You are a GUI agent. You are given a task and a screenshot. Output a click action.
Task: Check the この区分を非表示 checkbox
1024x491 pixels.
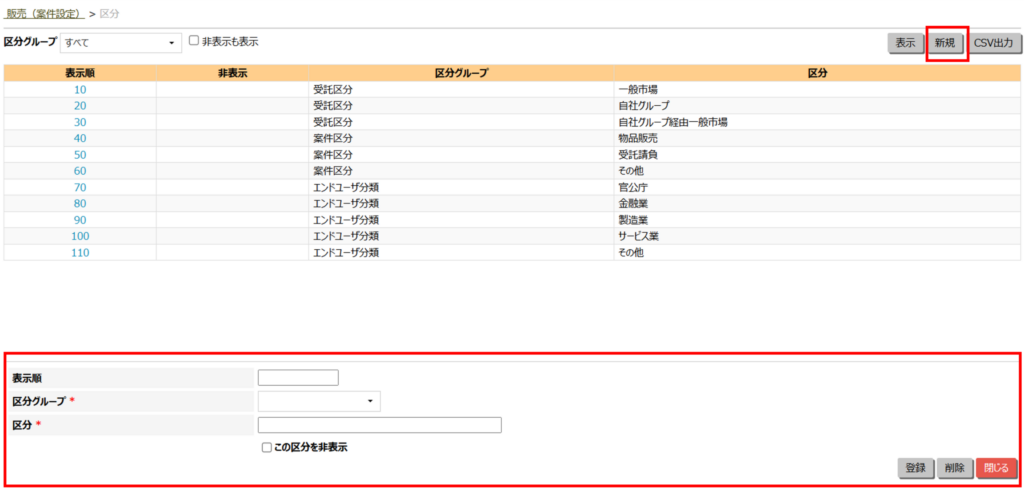coord(267,447)
